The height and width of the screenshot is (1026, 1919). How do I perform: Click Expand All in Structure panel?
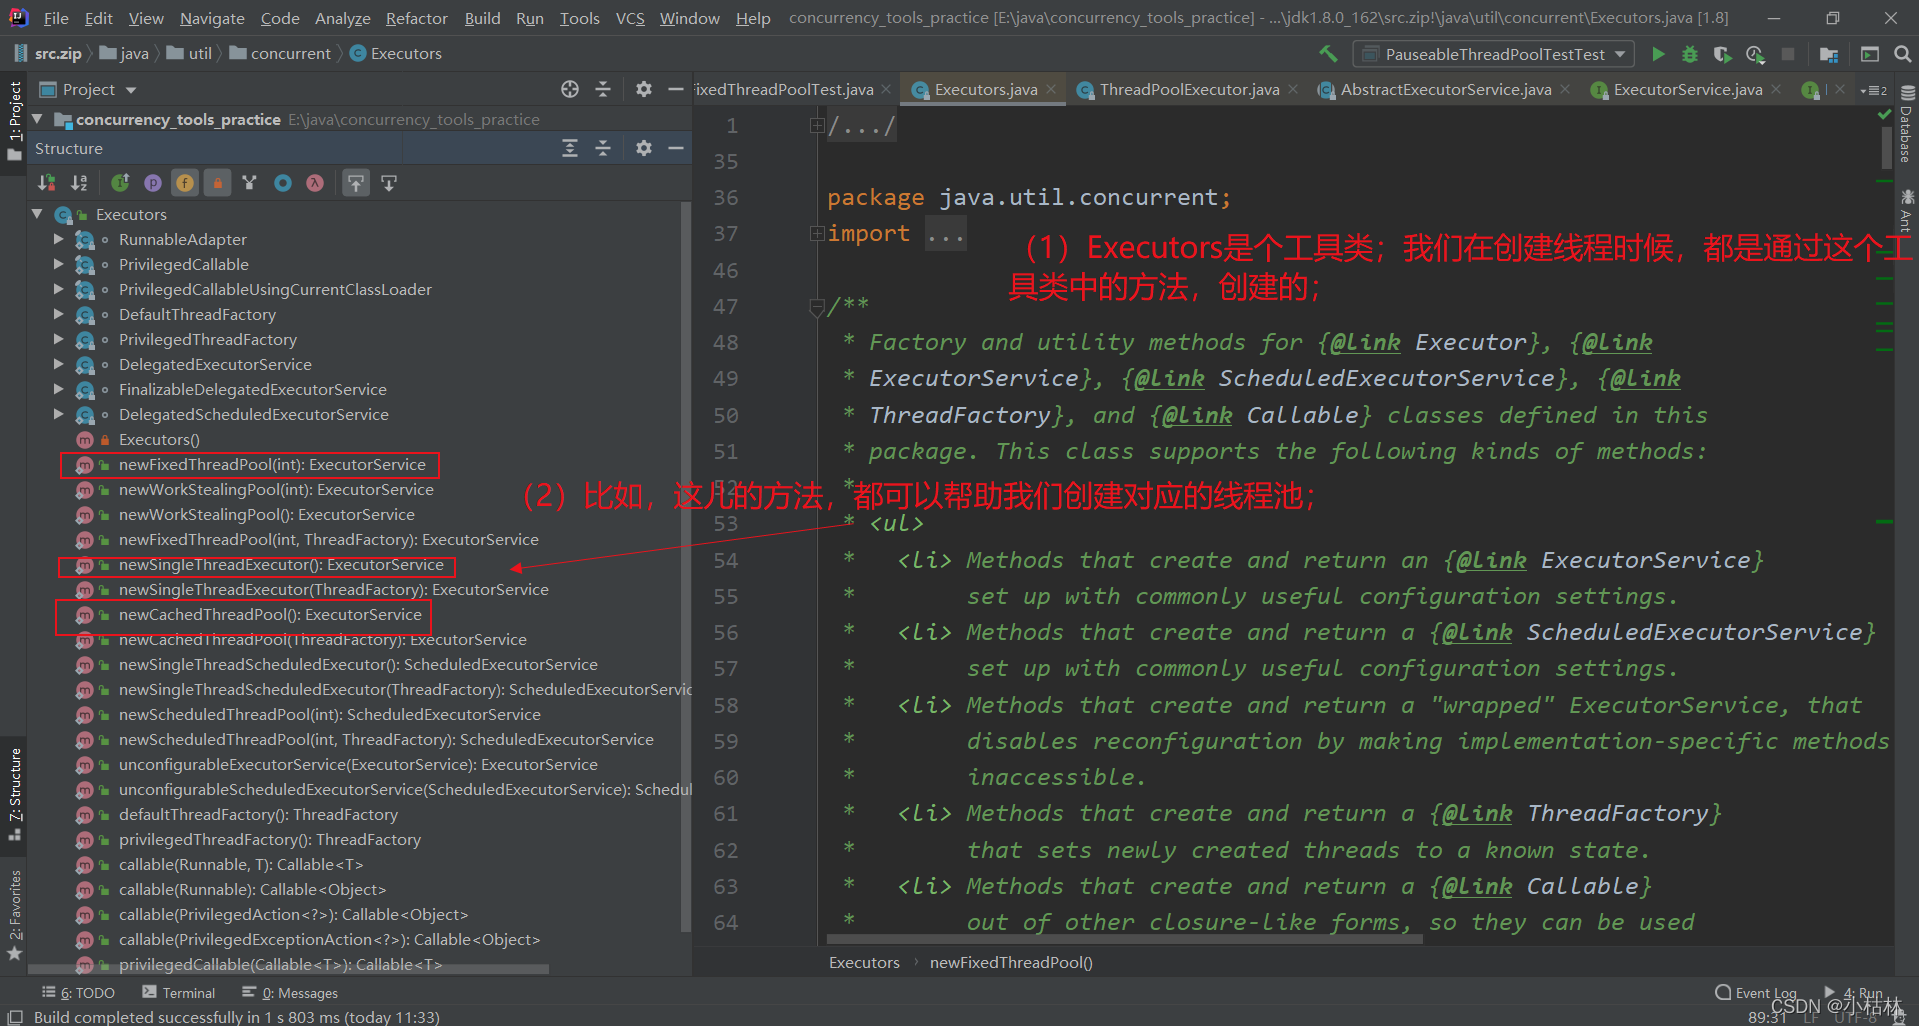569,148
